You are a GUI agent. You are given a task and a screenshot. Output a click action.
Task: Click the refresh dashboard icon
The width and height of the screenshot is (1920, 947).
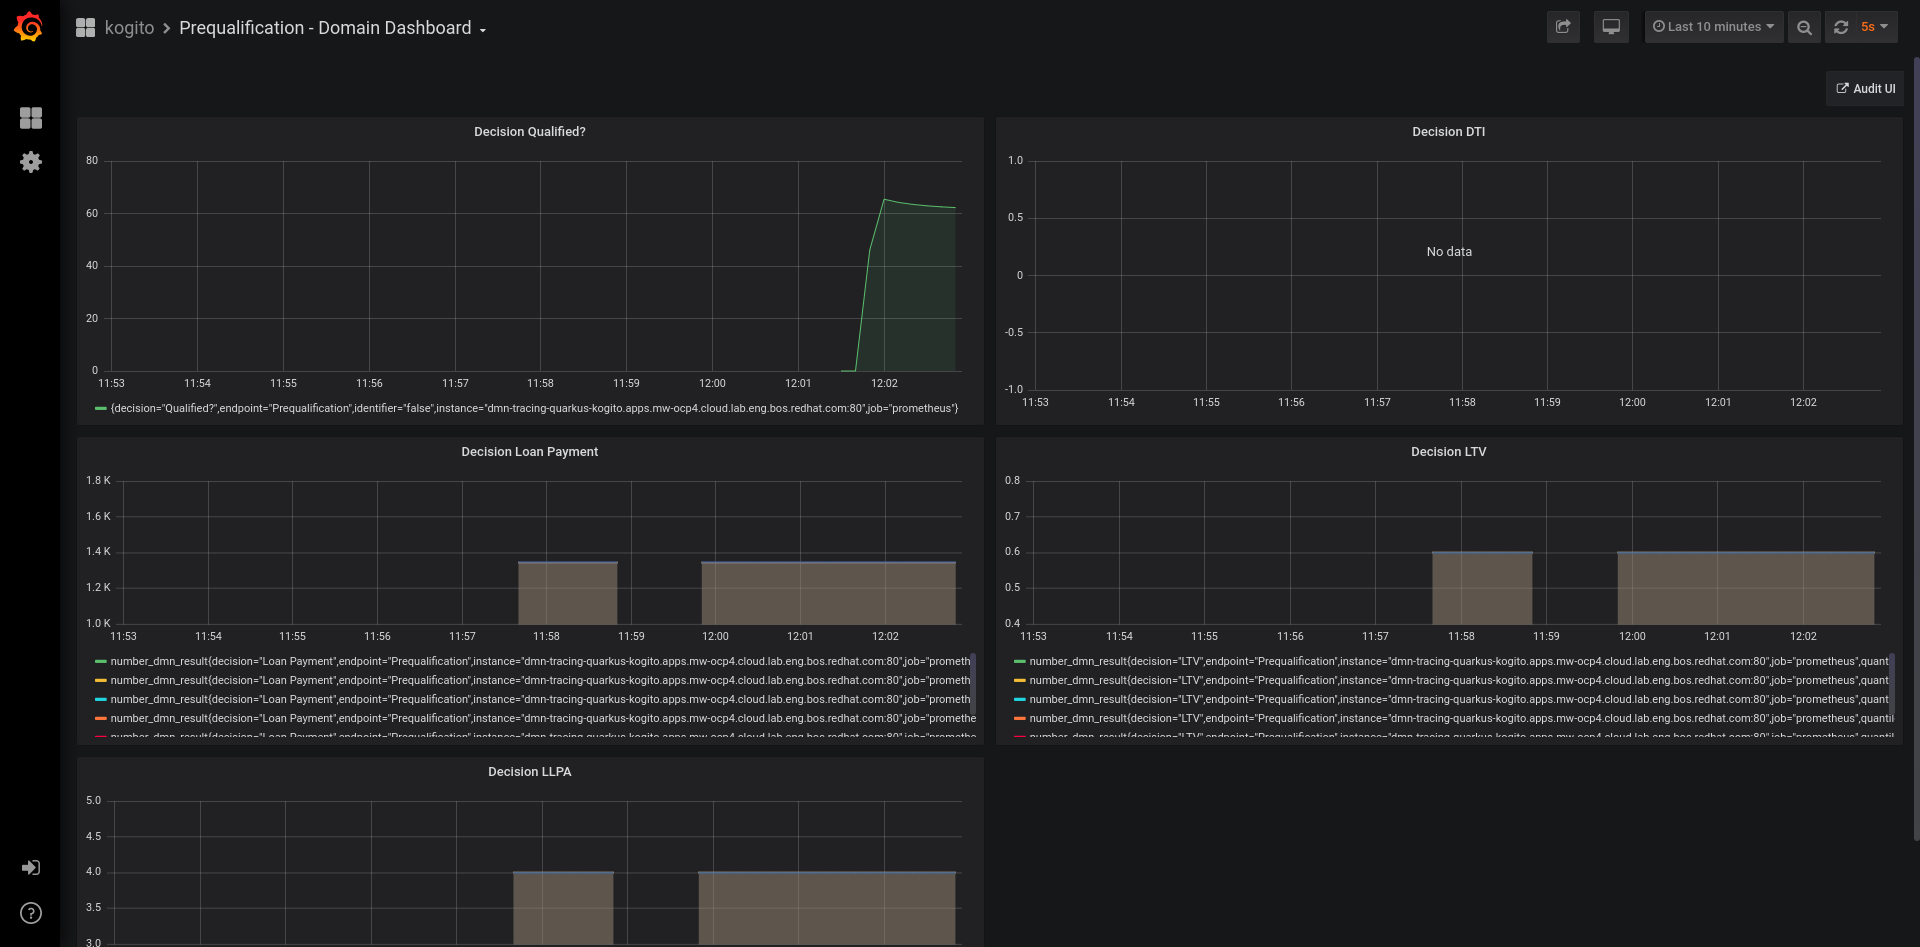[x=1841, y=27]
